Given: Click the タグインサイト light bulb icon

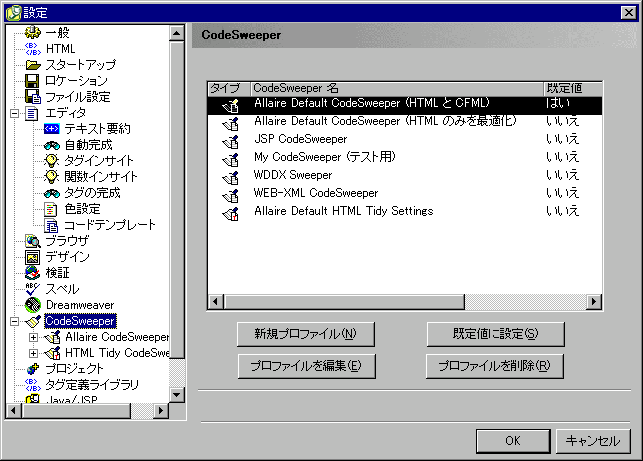Looking at the screenshot, I should point(52,161).
